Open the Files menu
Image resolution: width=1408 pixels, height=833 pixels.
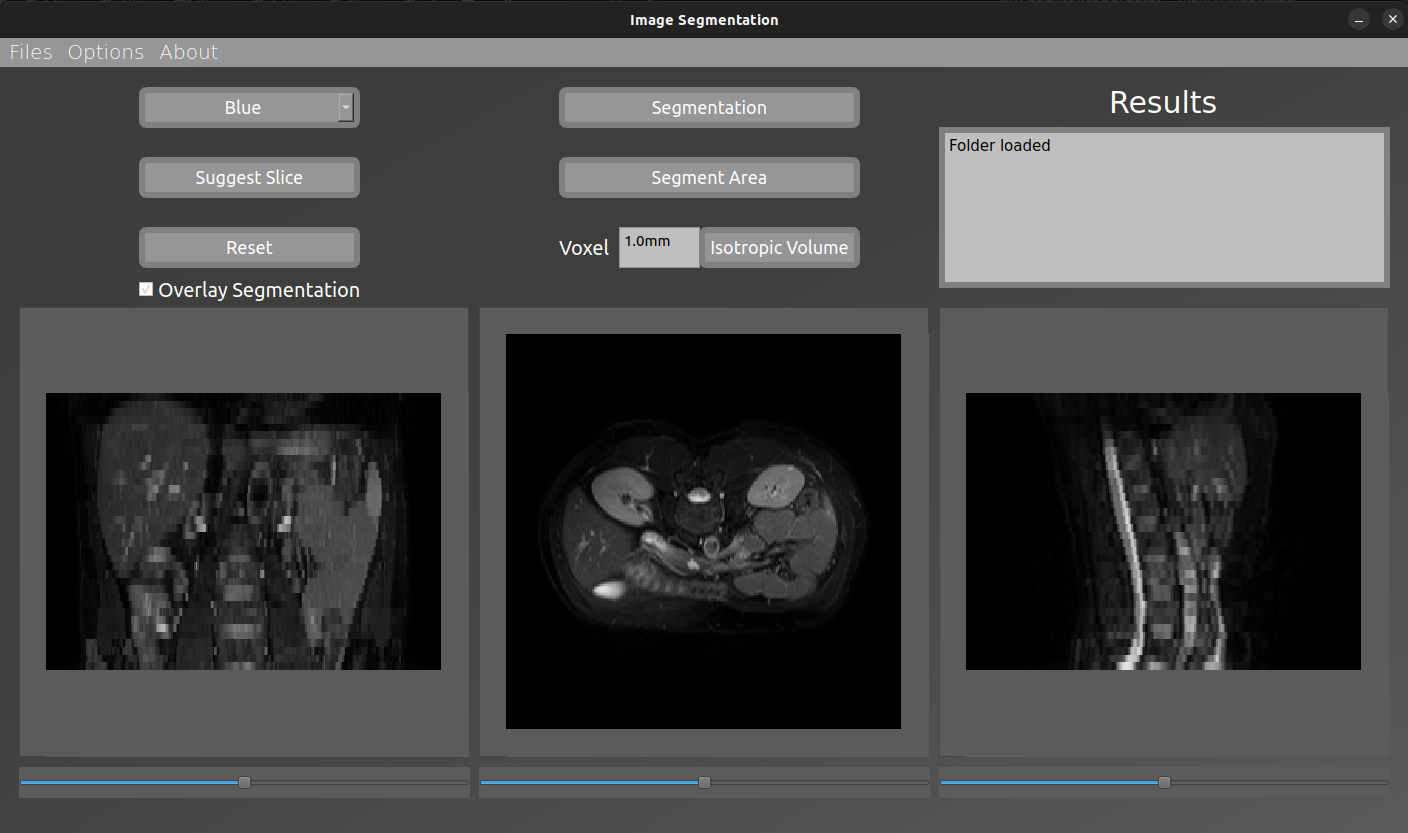[31, 52]
